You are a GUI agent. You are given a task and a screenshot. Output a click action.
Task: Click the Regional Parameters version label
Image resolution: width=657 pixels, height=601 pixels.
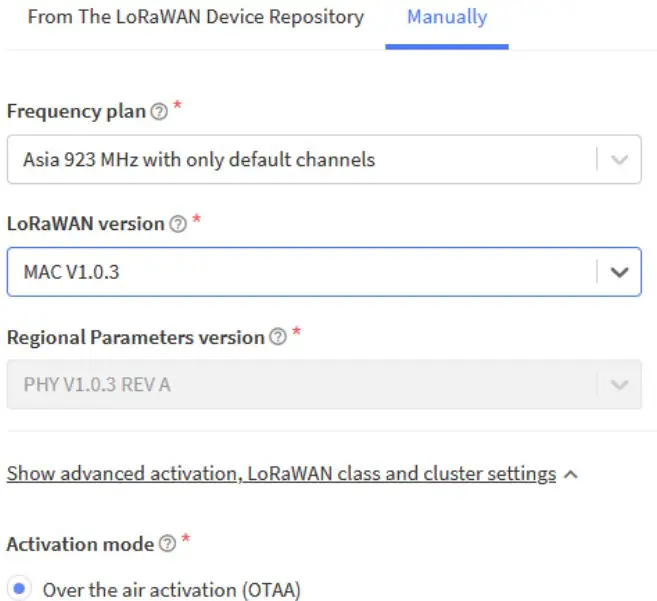(x=134, y=338)
